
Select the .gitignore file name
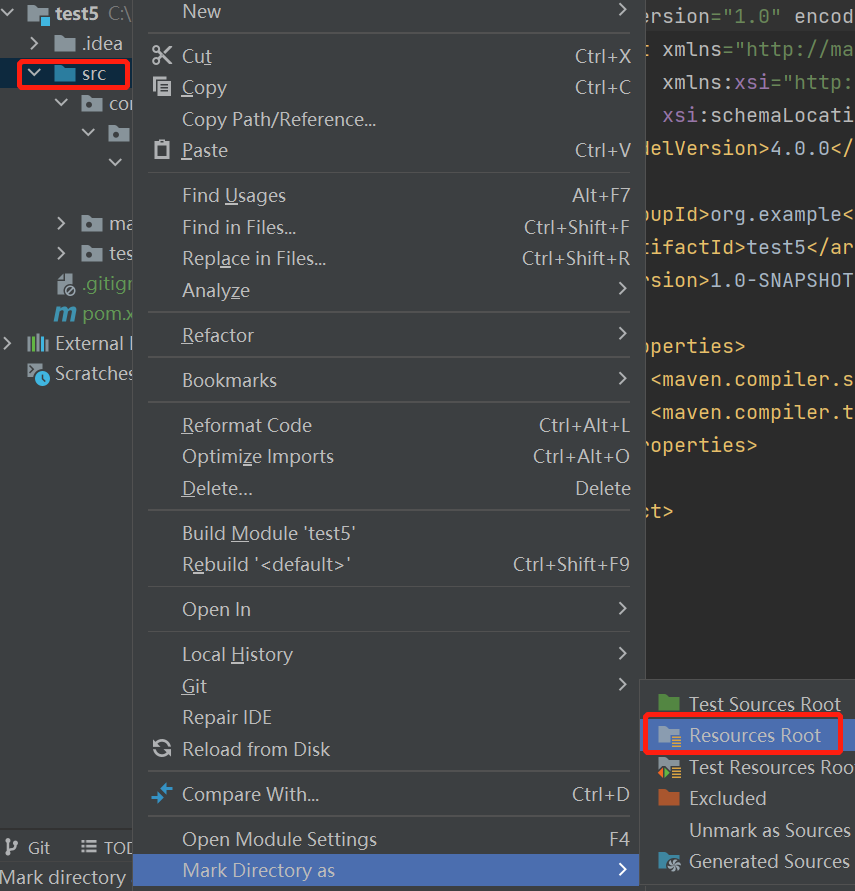tap(107, 283)
